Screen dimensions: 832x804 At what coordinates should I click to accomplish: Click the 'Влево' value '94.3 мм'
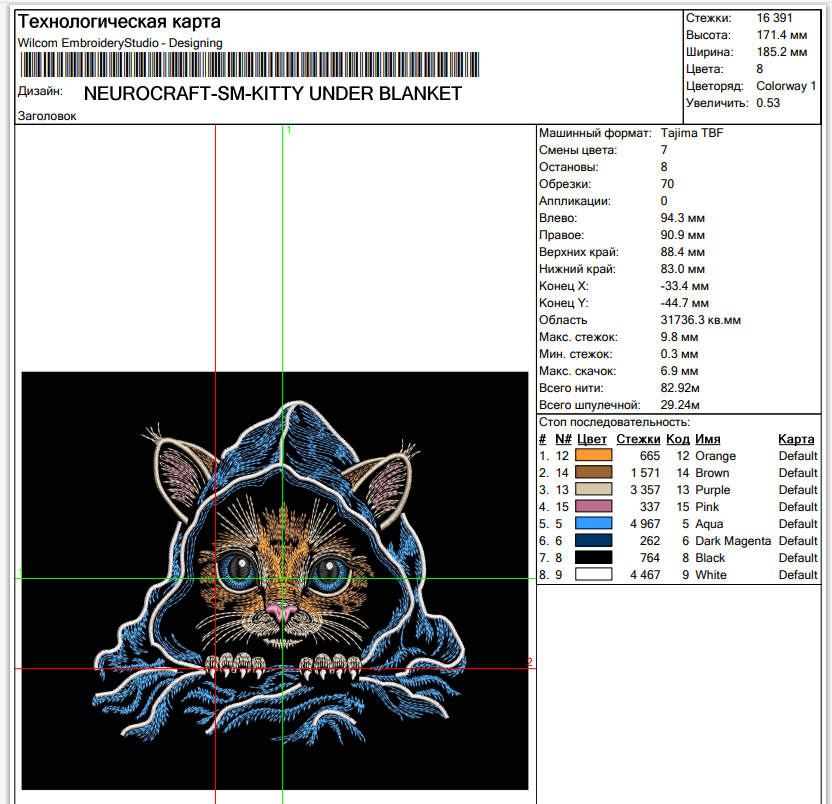pyautogui.click(x=682, y=218)
